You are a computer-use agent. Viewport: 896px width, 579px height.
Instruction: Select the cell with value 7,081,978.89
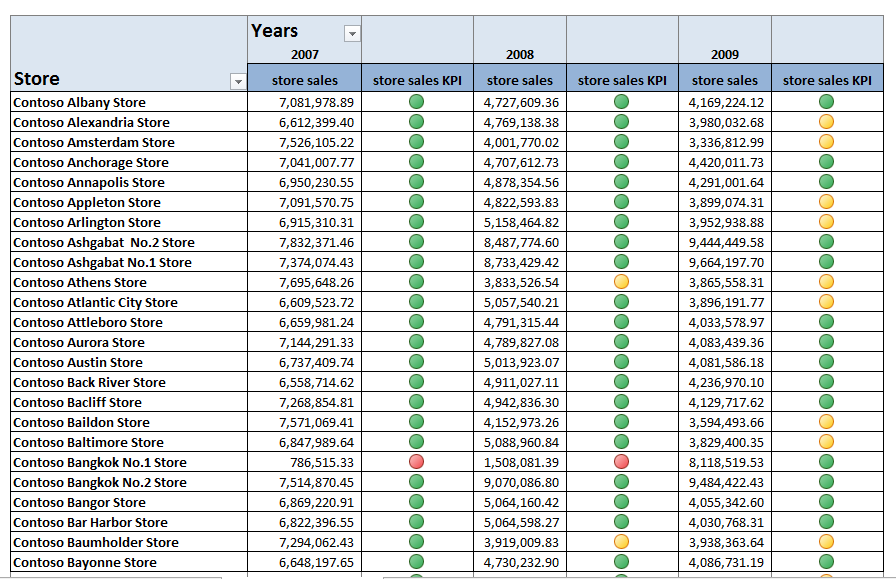click(x=305, y=102)
